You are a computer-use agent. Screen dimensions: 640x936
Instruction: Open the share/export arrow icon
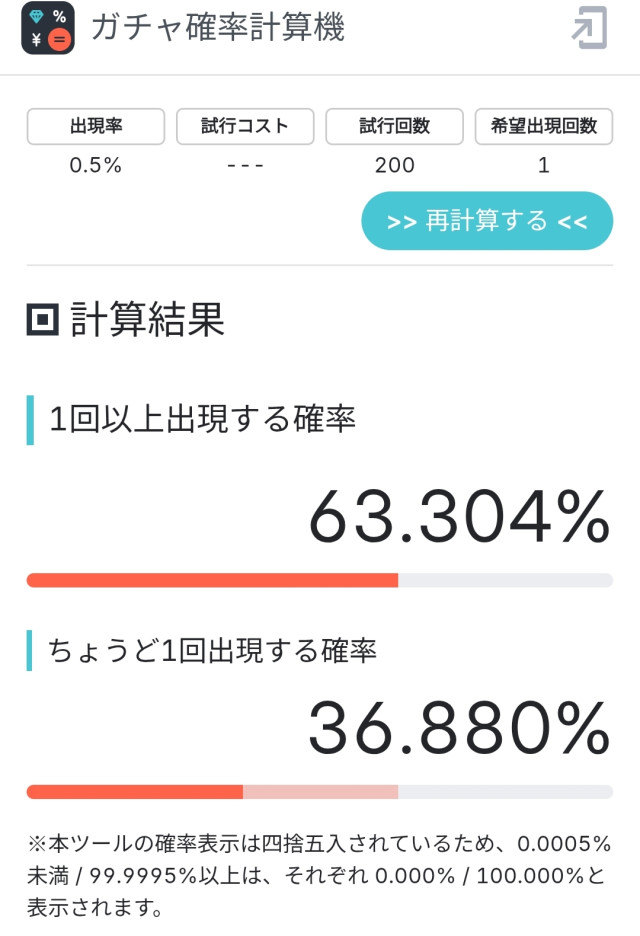(x=590, y=27)
